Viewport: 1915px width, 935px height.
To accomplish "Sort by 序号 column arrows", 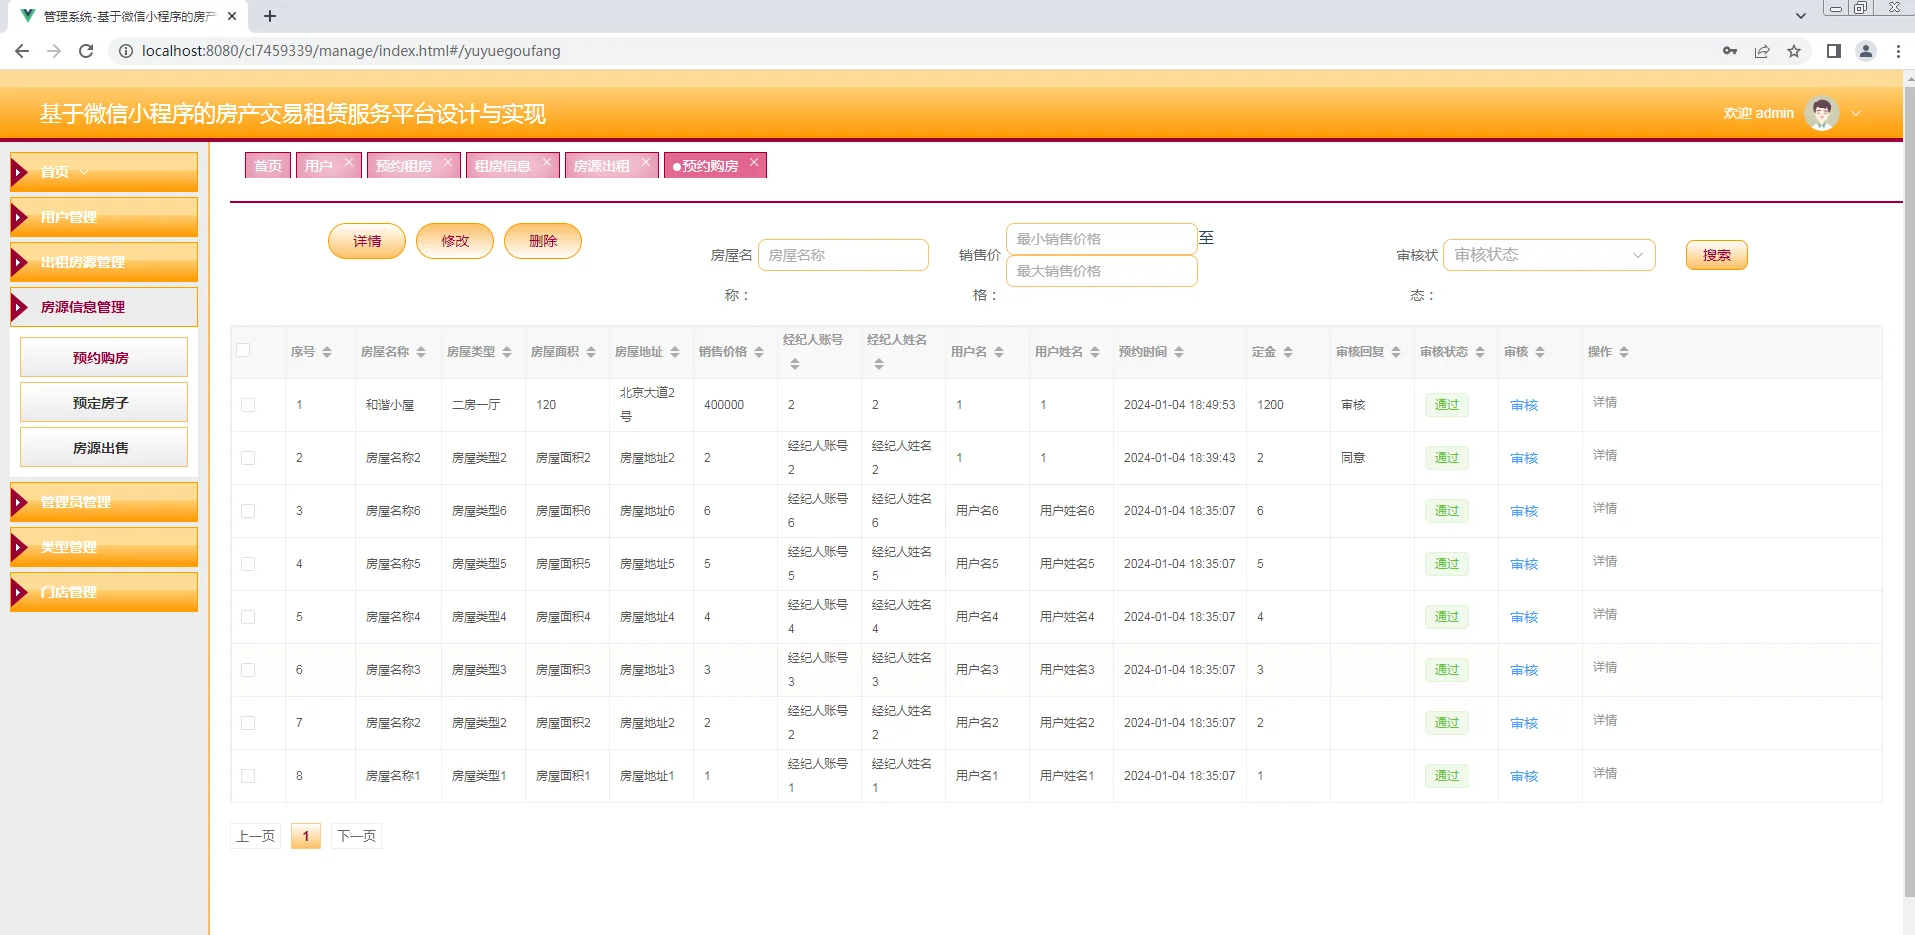I will tap(327, 352).
